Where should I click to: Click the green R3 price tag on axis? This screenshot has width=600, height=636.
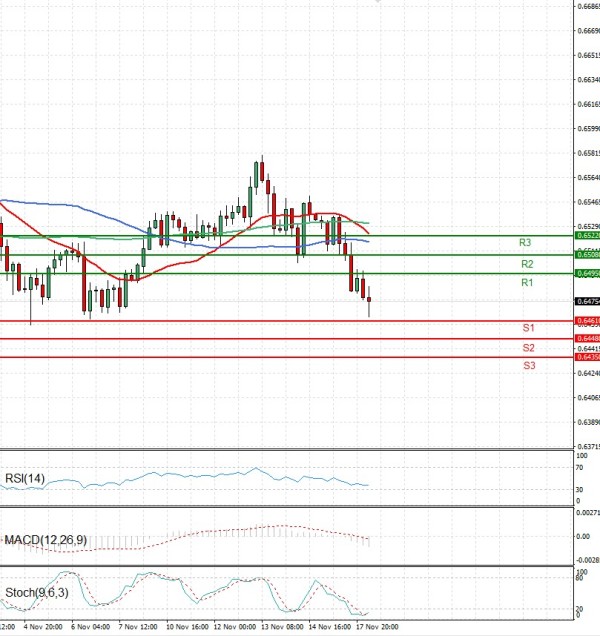click(587, 235)
